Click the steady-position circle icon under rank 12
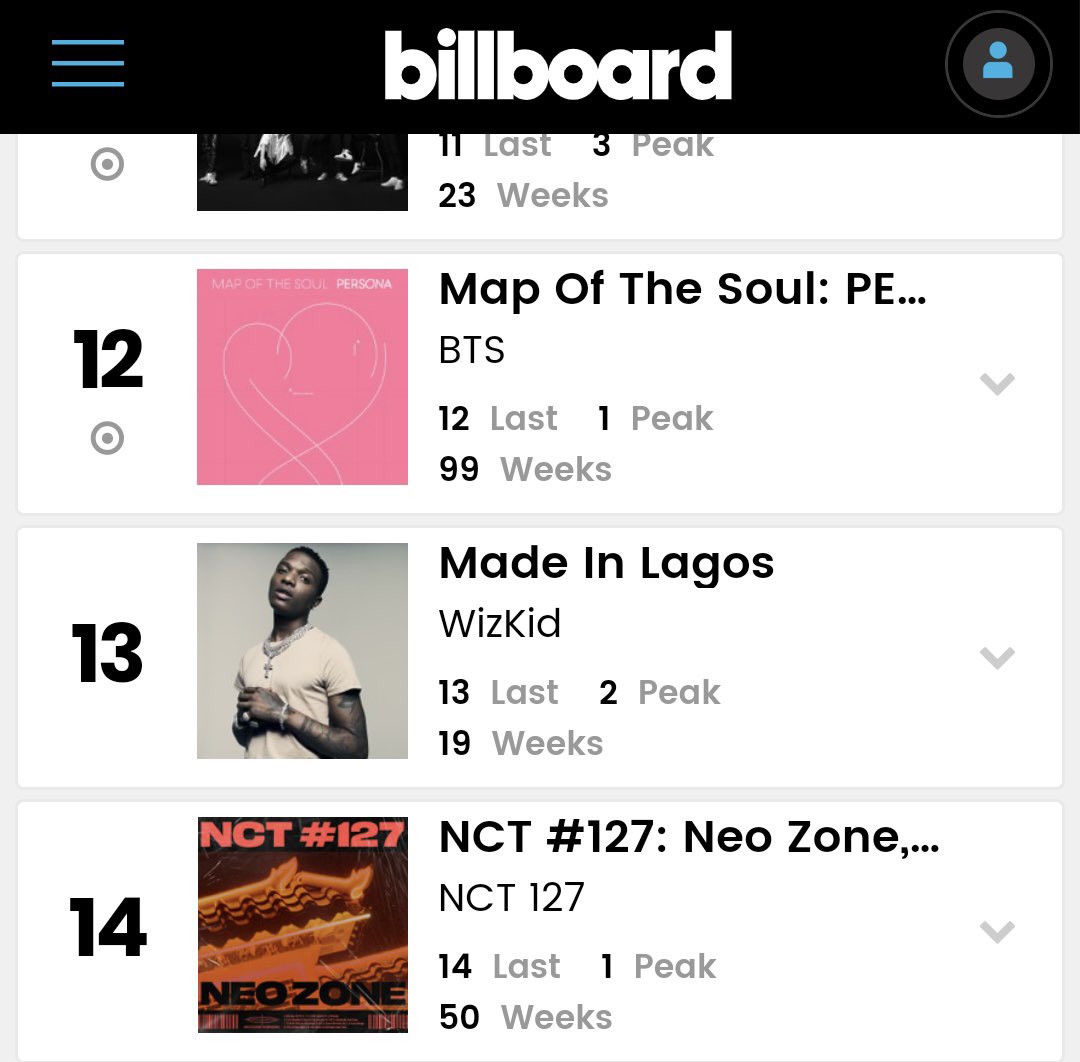This screenshot has width=1080, height=1062. pos(107,438)
